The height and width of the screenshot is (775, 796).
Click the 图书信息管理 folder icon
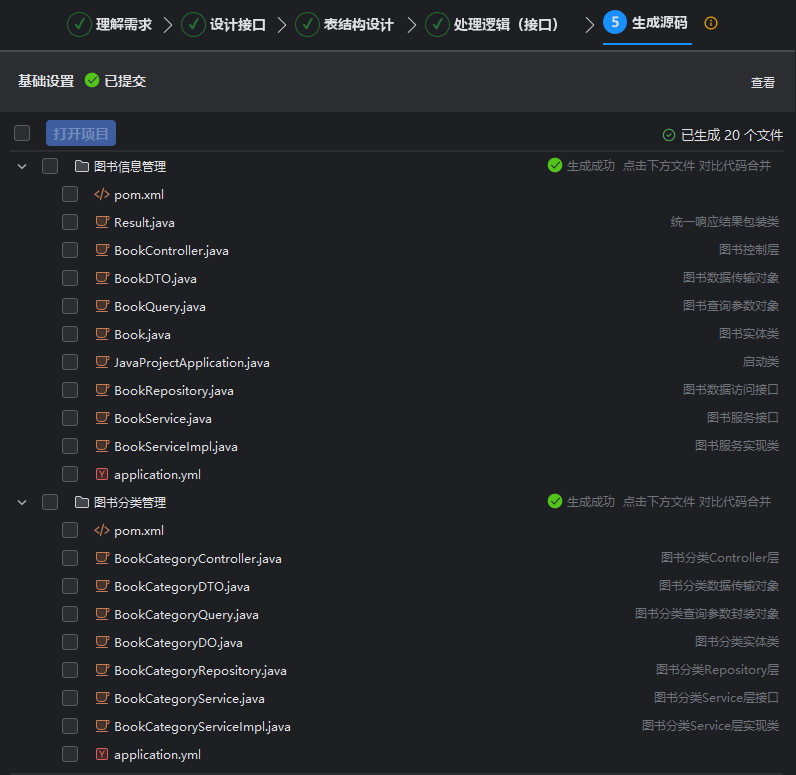tap(81, 167)
